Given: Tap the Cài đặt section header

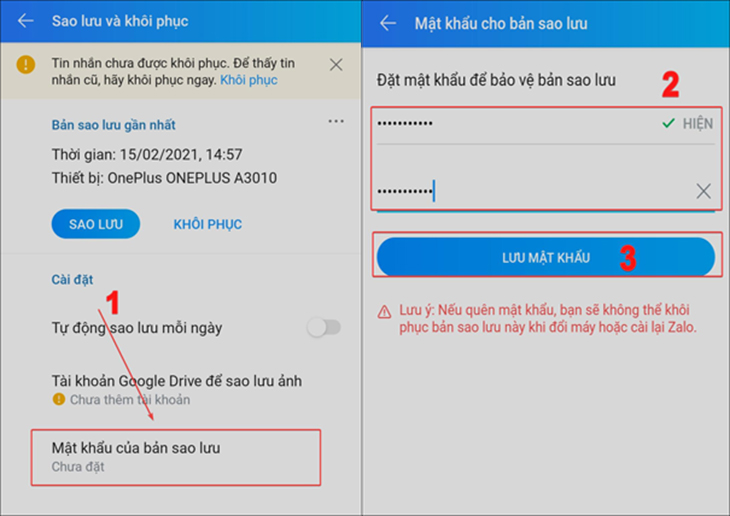Looking at the screenshot, I should click(x=72, y=279).
